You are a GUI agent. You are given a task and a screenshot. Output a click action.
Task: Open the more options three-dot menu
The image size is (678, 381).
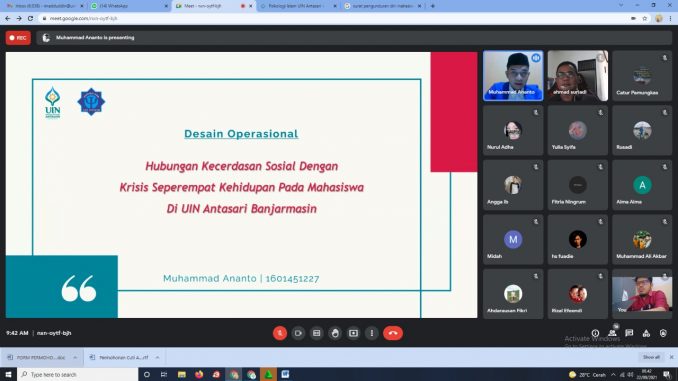point(372,333)
